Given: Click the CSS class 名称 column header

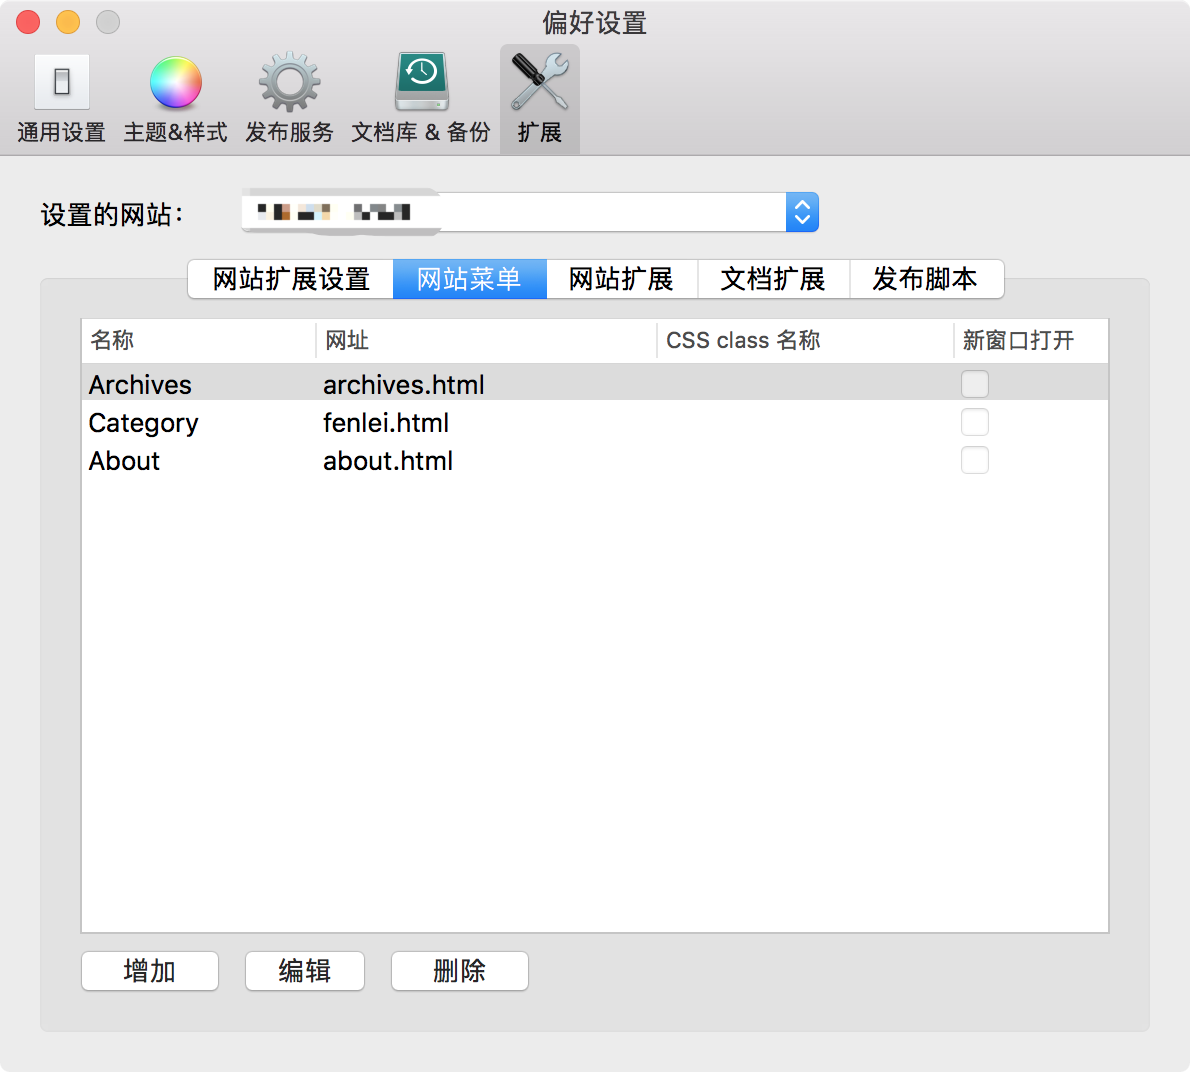Looking at the screenshot, I should [x=805, y=340].
